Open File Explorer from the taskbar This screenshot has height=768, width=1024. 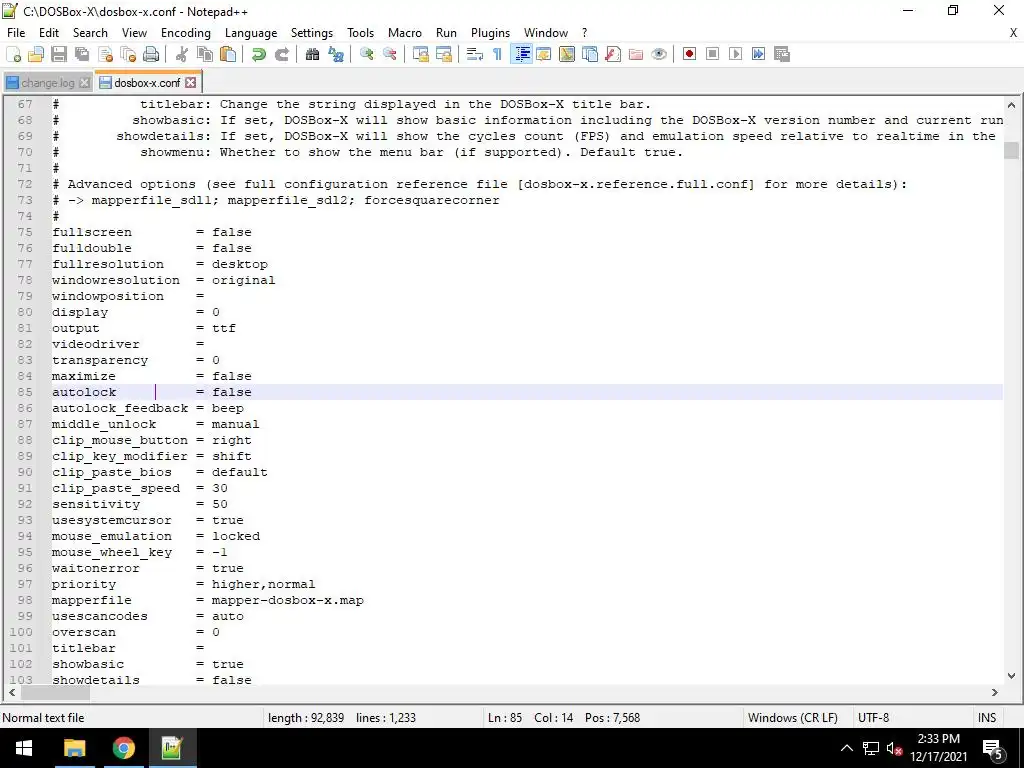pyautogui.click(x=74, y=748)
